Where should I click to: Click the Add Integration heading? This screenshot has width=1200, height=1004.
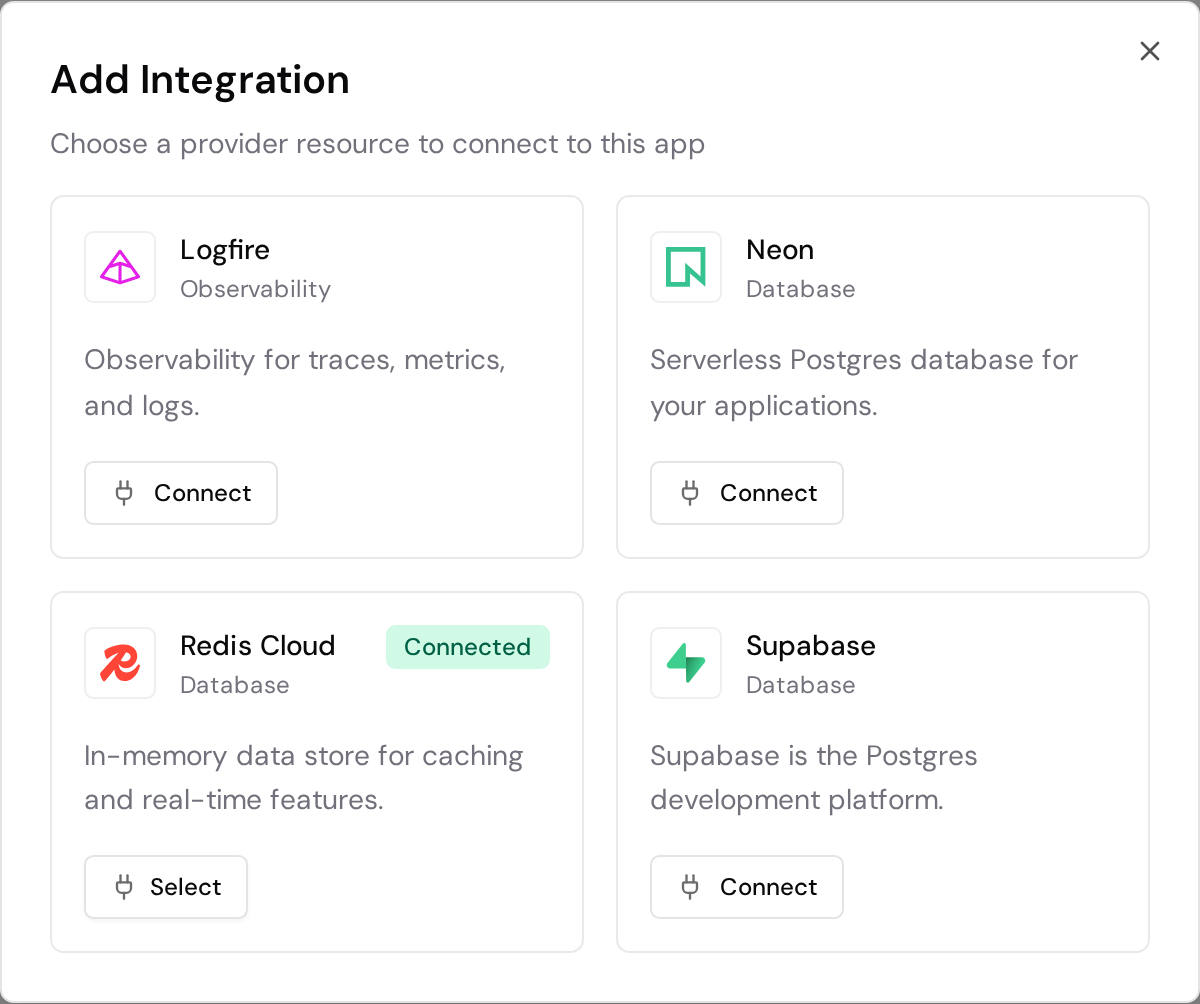200,80
